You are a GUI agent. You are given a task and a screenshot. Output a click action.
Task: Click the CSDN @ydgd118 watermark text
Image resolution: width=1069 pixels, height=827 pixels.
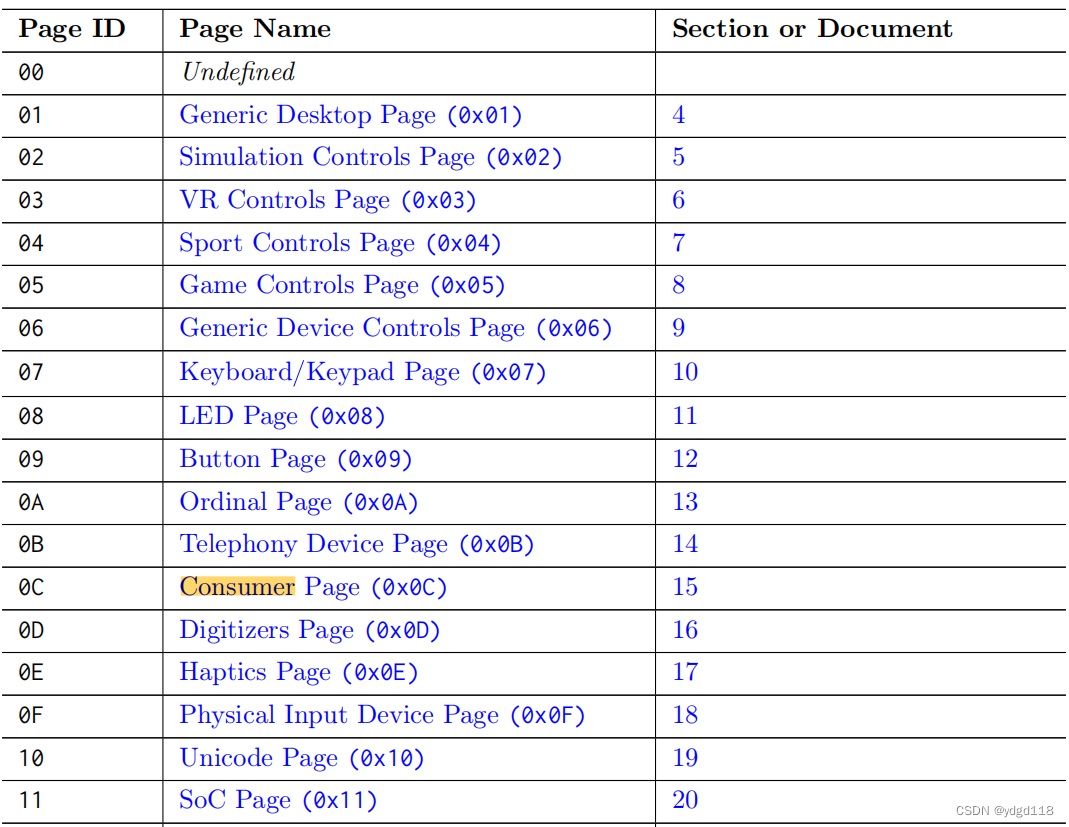(x=1005, y=811)
